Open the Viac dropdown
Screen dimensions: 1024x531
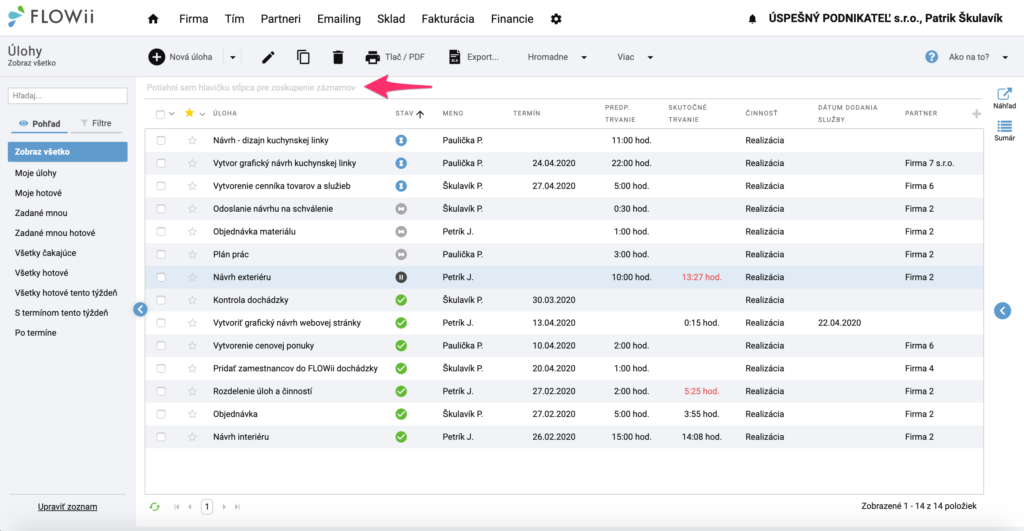(635, 57)
